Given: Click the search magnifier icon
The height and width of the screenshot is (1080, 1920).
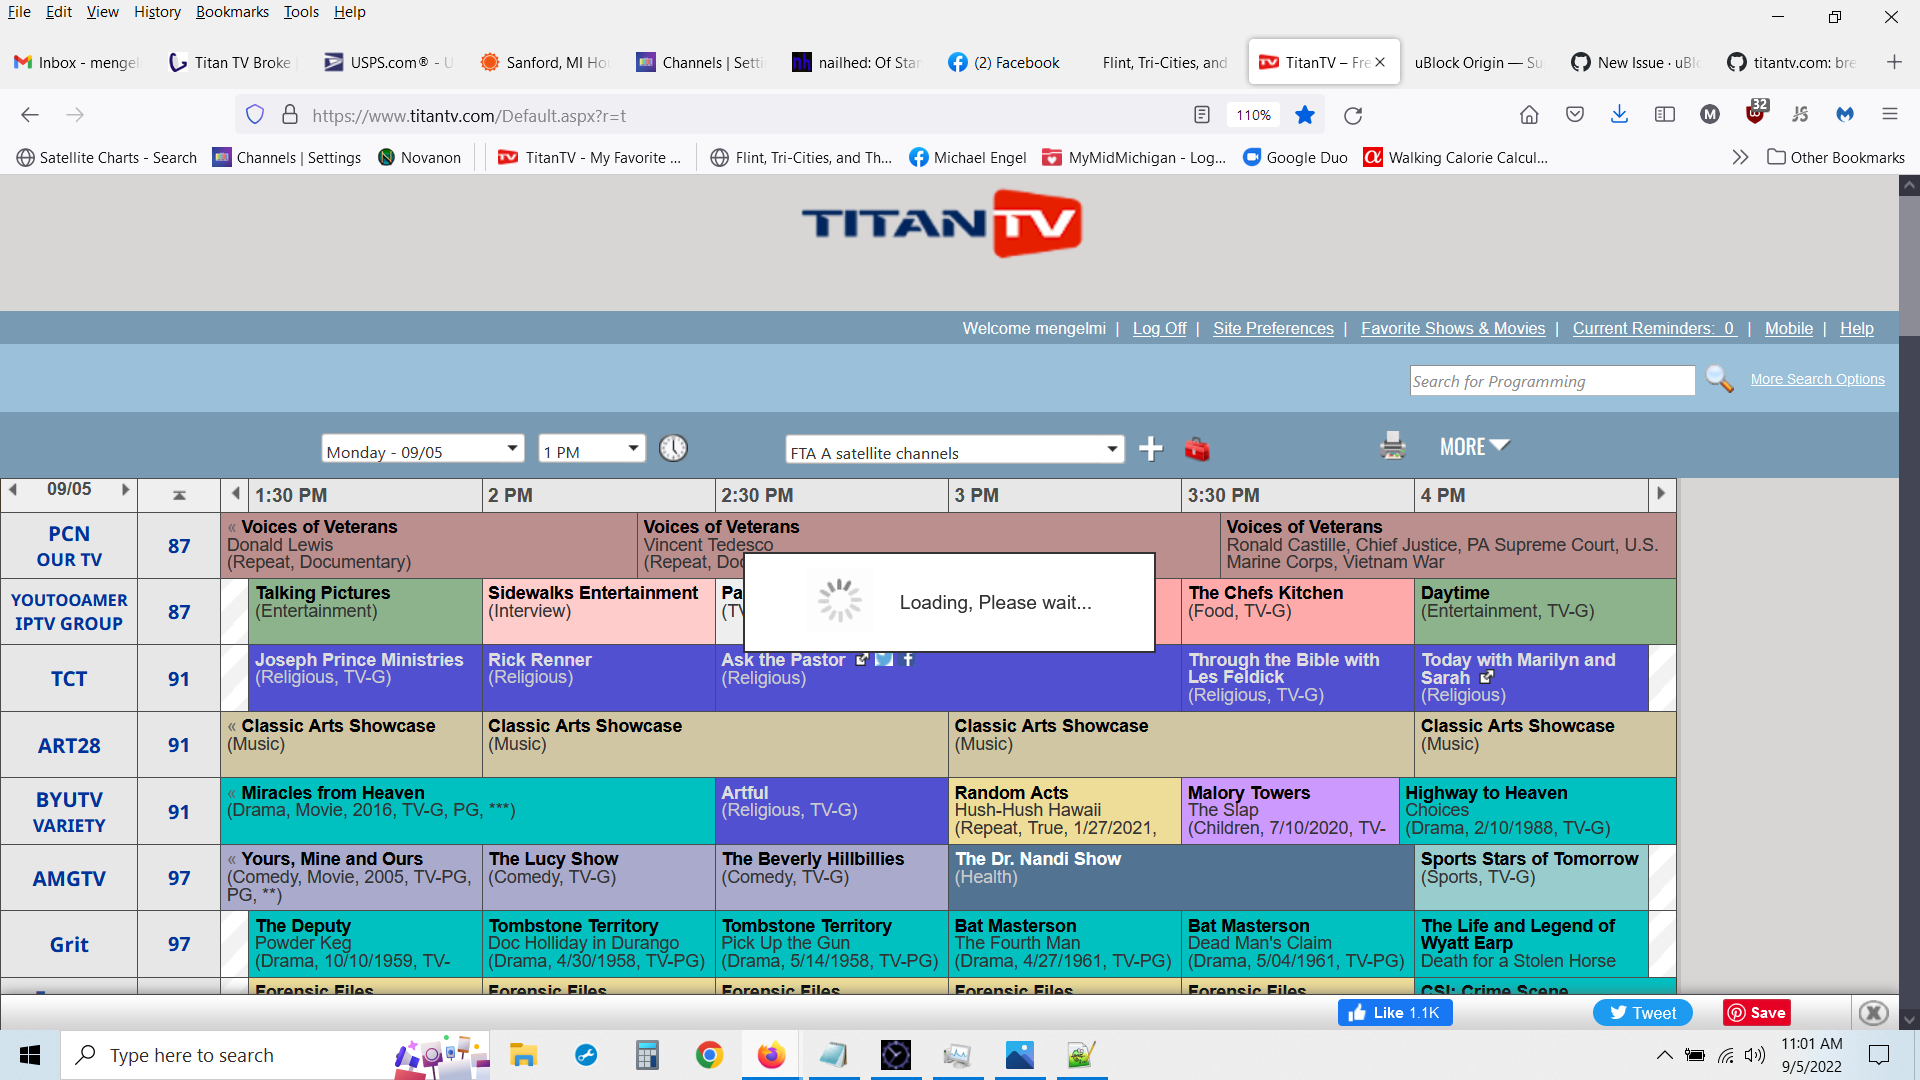Looking at the screenshot, I should (x=1718, y=380).
